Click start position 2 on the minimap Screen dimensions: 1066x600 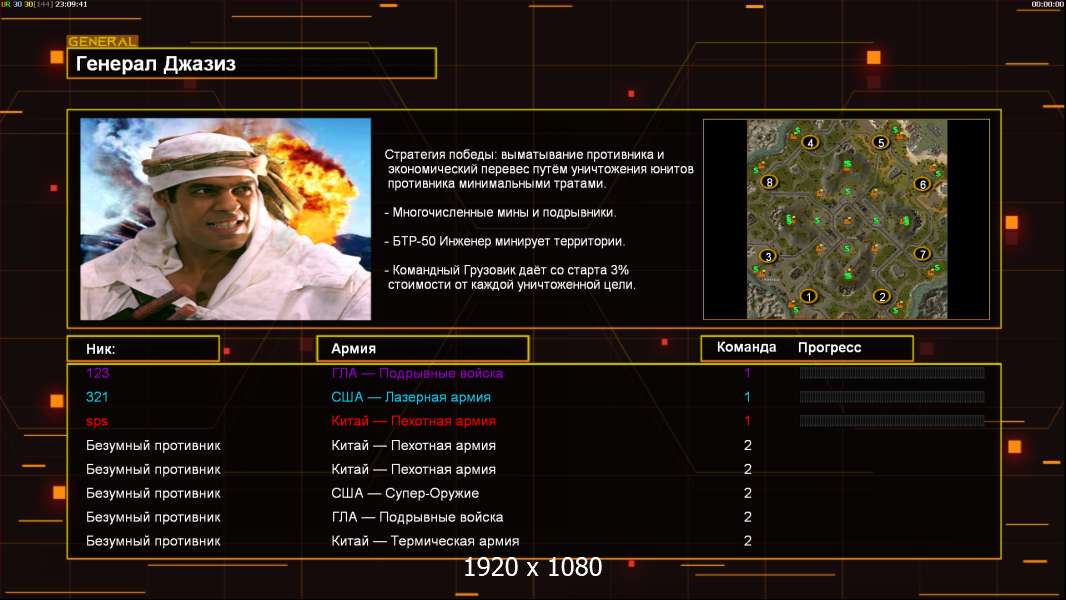pyautogui.click(x=881, y=296)
